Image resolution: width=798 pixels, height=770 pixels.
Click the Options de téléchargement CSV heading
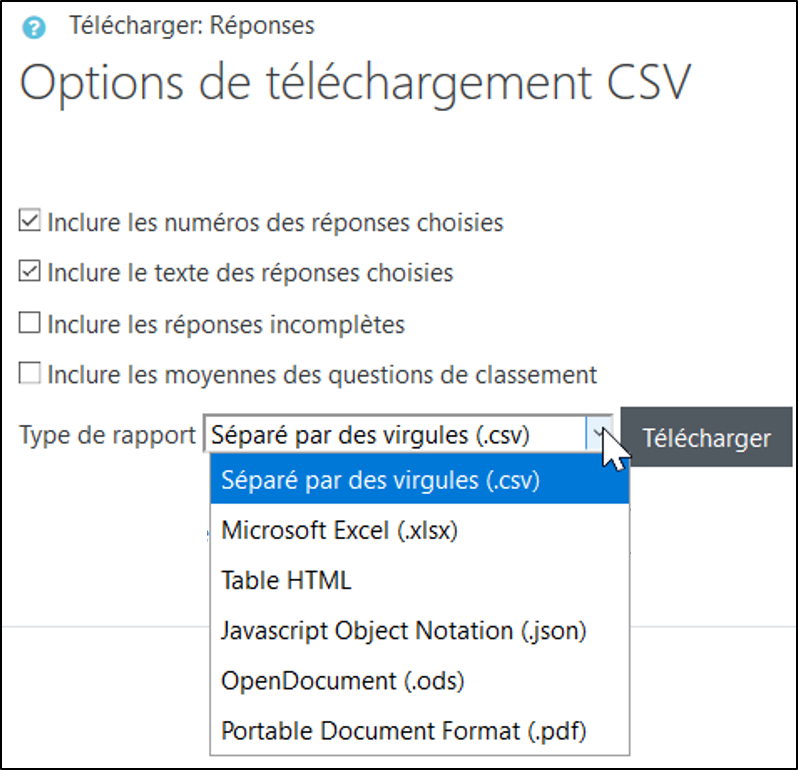point(355,83)
